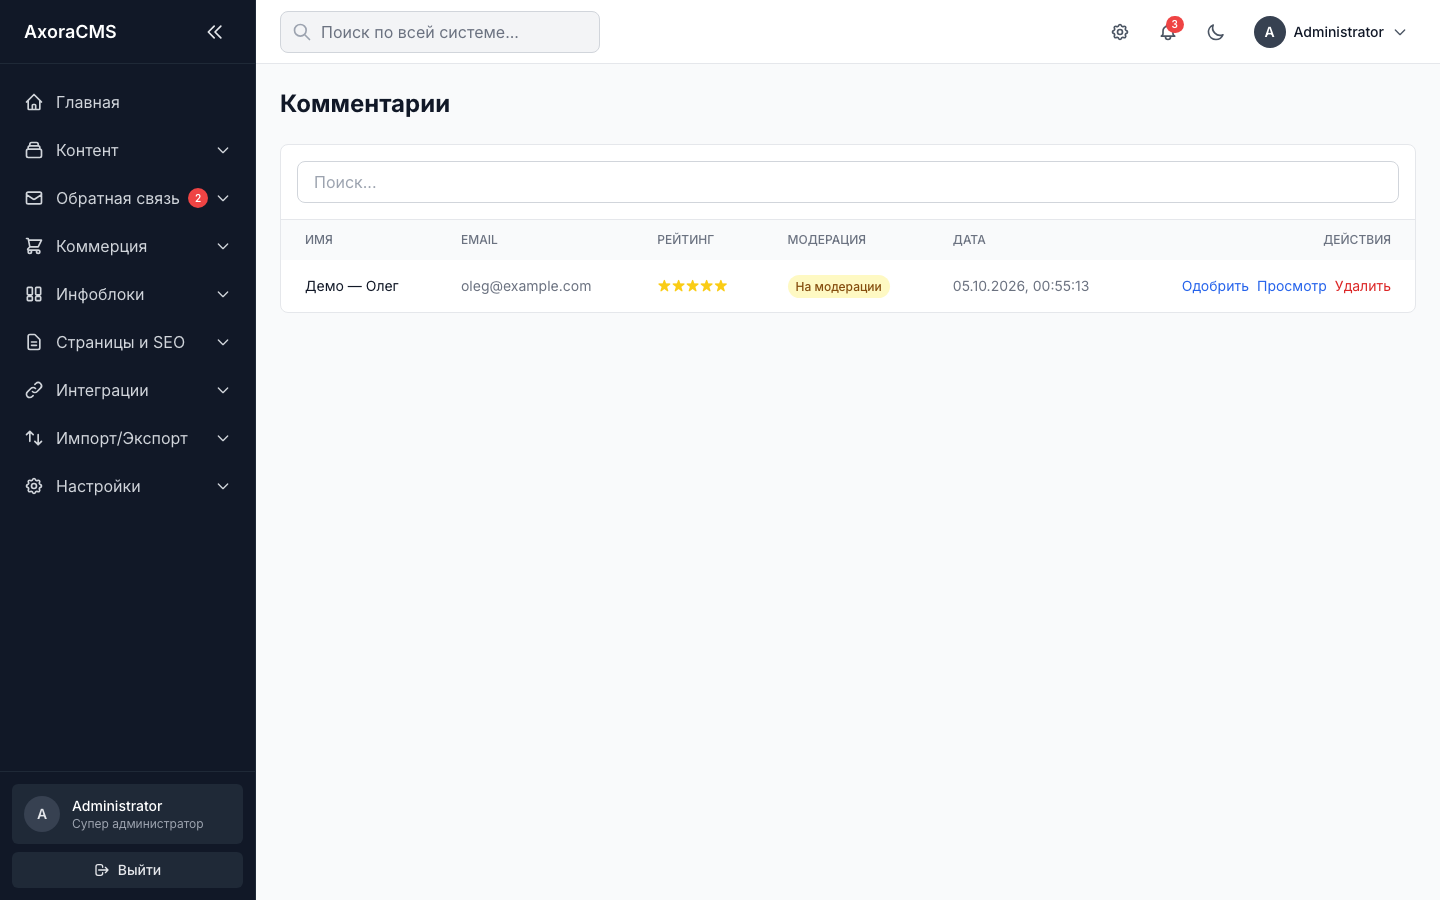Click the gear icon beside Настройки in sidebar

tap(34, 486)
